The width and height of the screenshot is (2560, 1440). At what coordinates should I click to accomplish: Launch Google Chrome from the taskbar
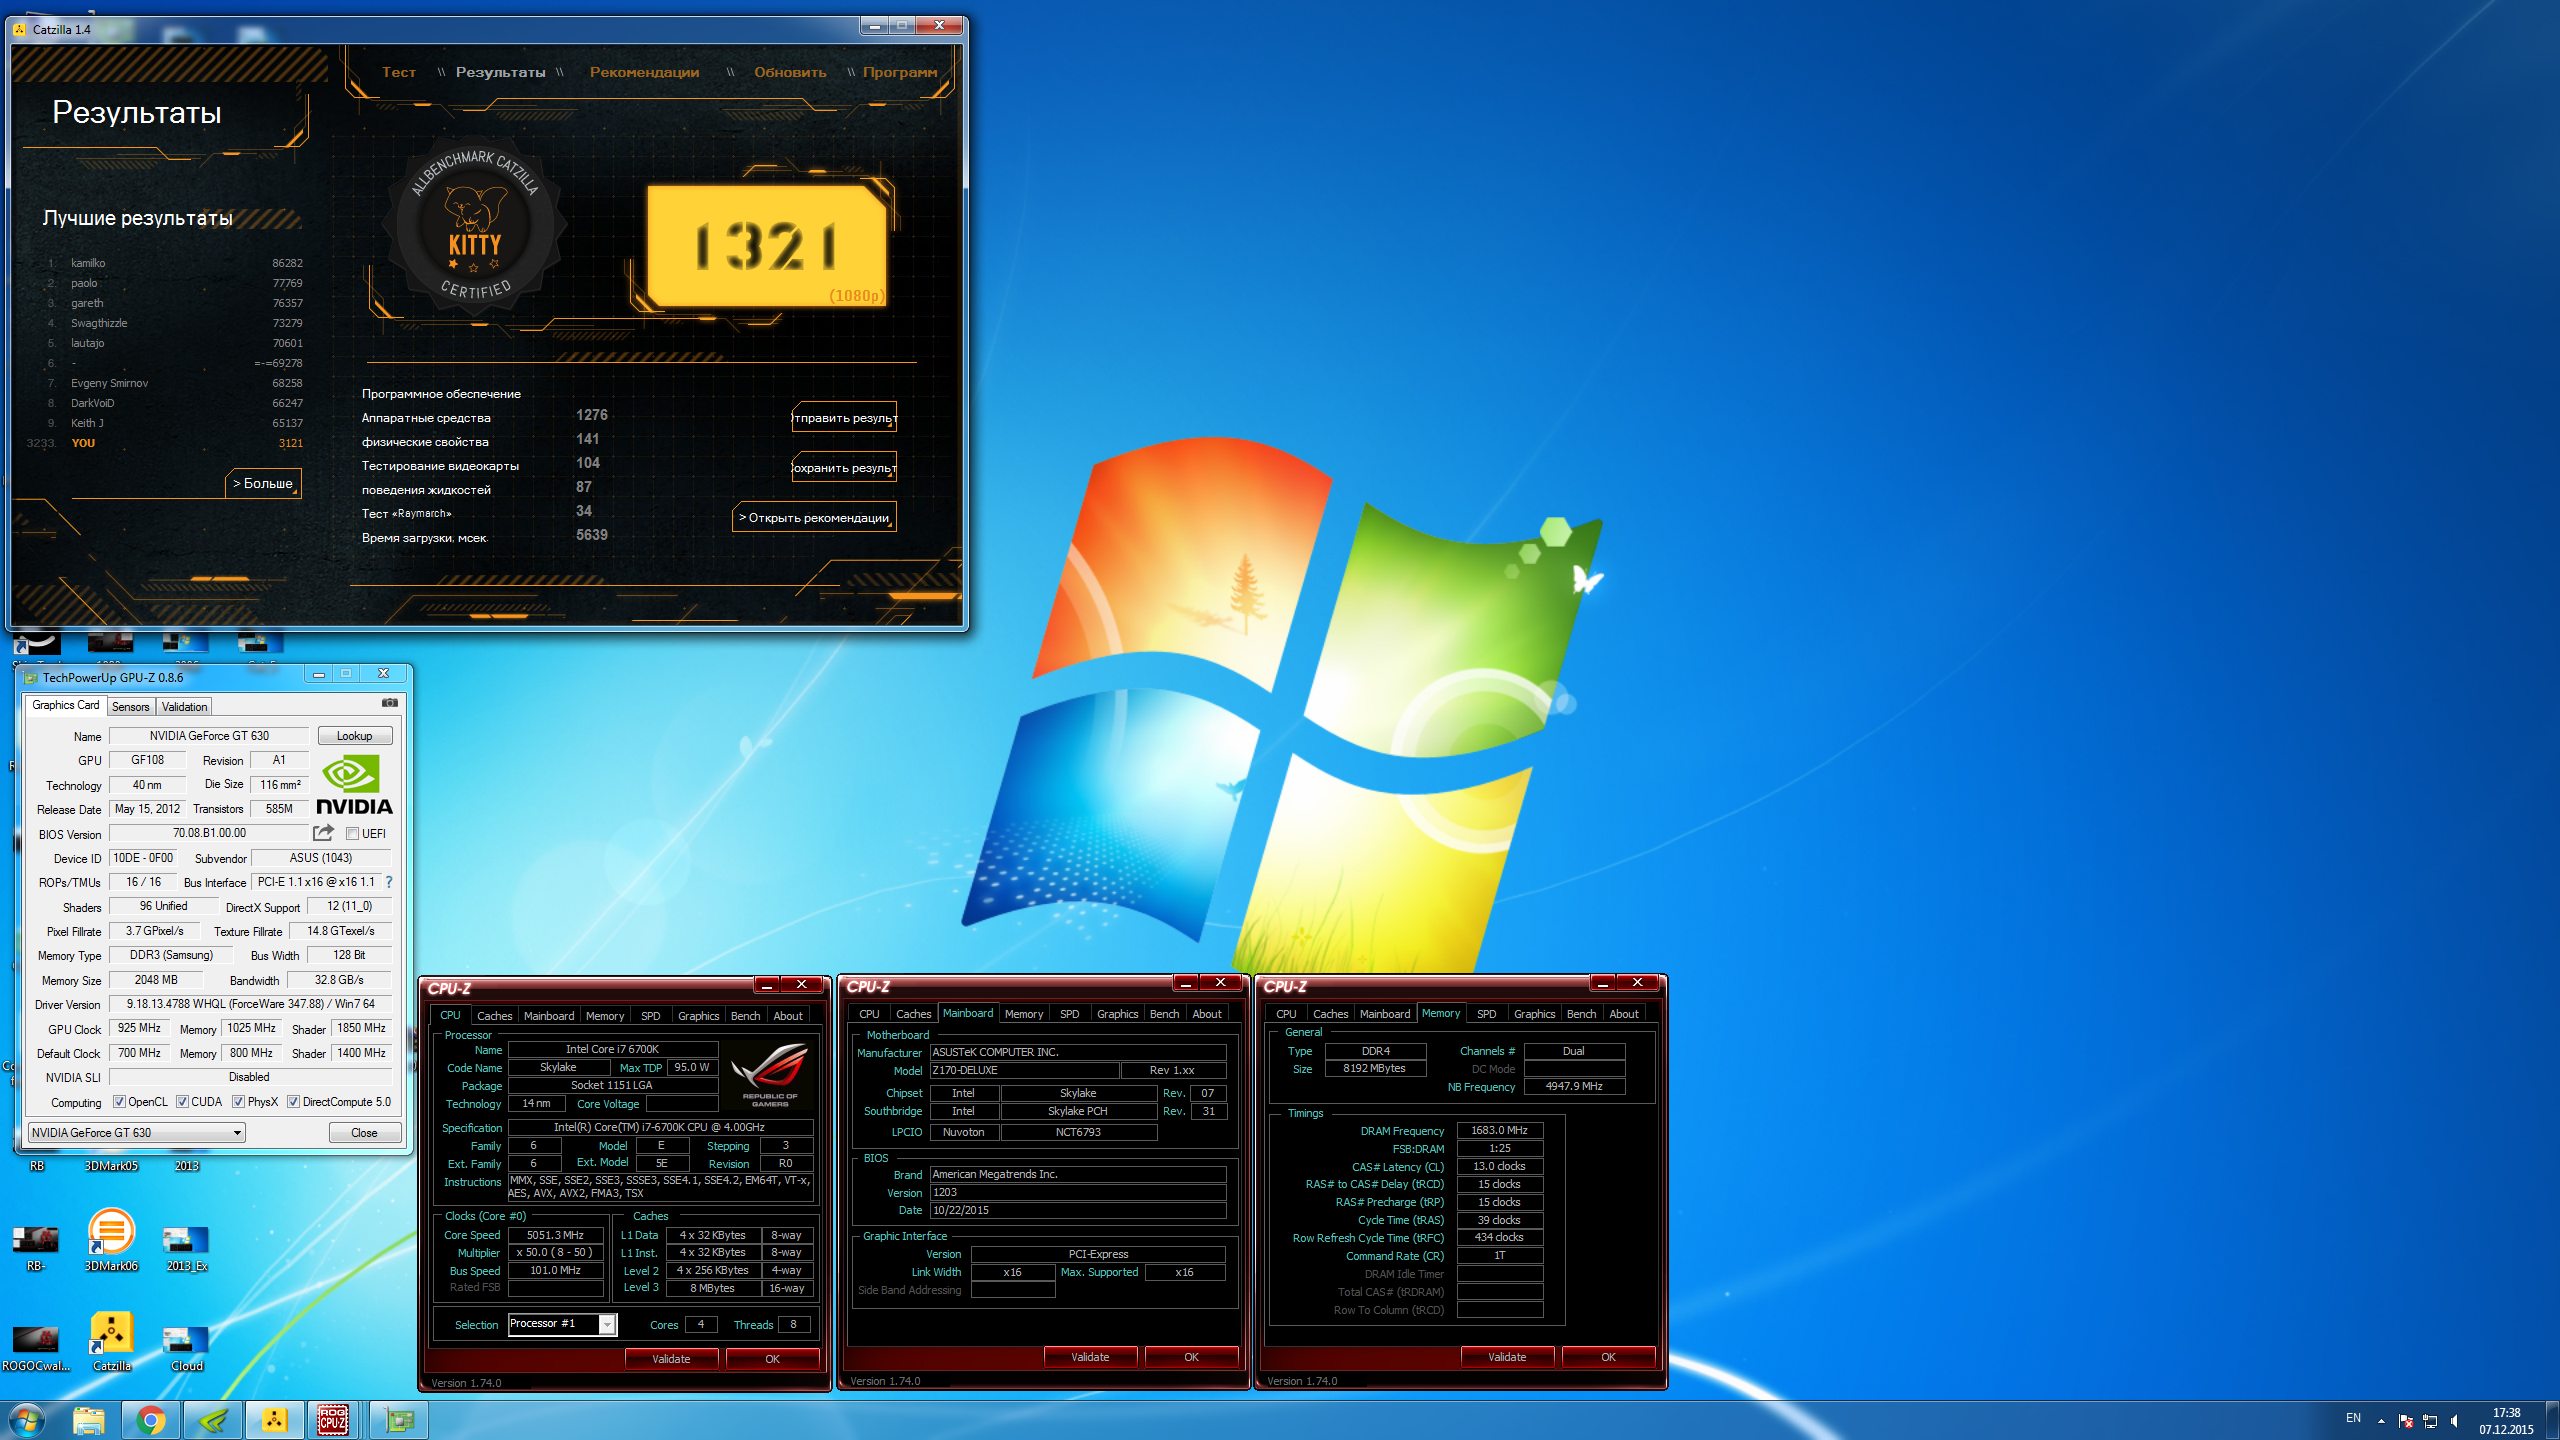coord(151,1420)
